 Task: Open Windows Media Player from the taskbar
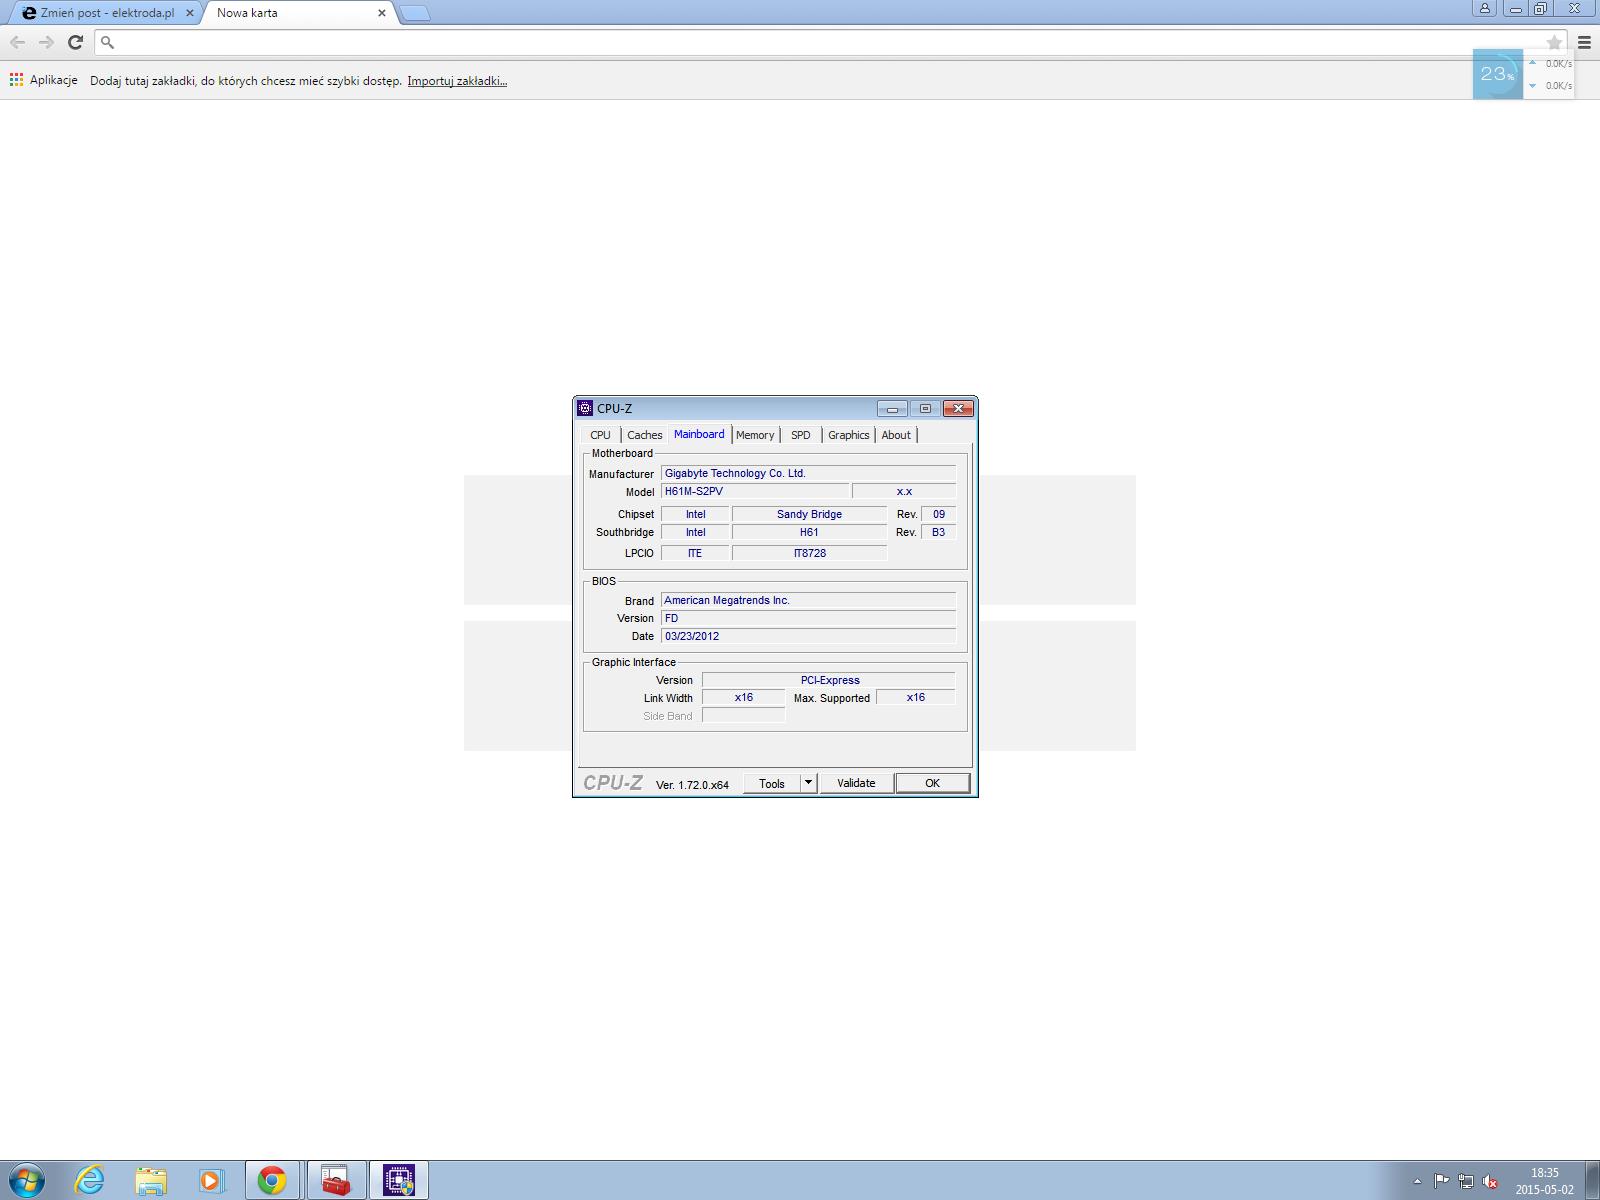pyautogui.click(x=211, y=1180)
